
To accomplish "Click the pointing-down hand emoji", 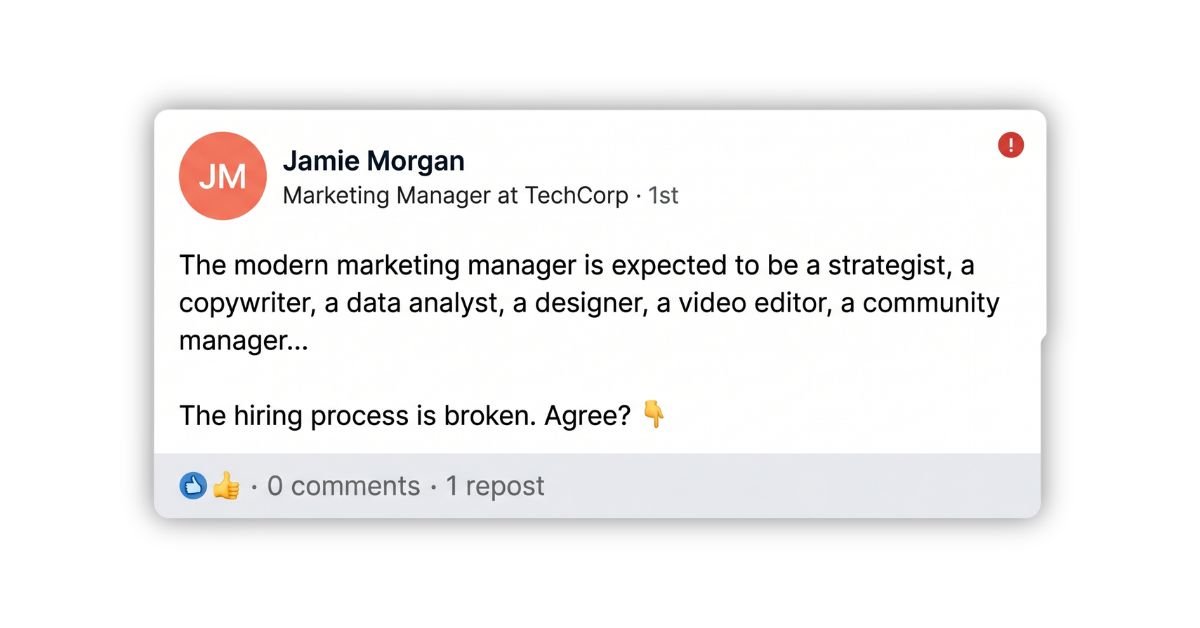I will coord(653,414).
